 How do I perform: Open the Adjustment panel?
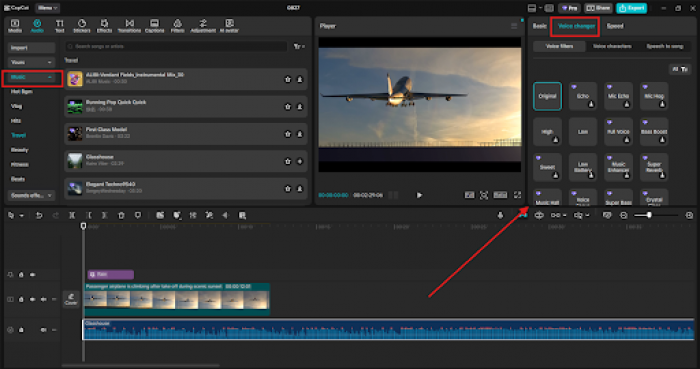point(203,26)
